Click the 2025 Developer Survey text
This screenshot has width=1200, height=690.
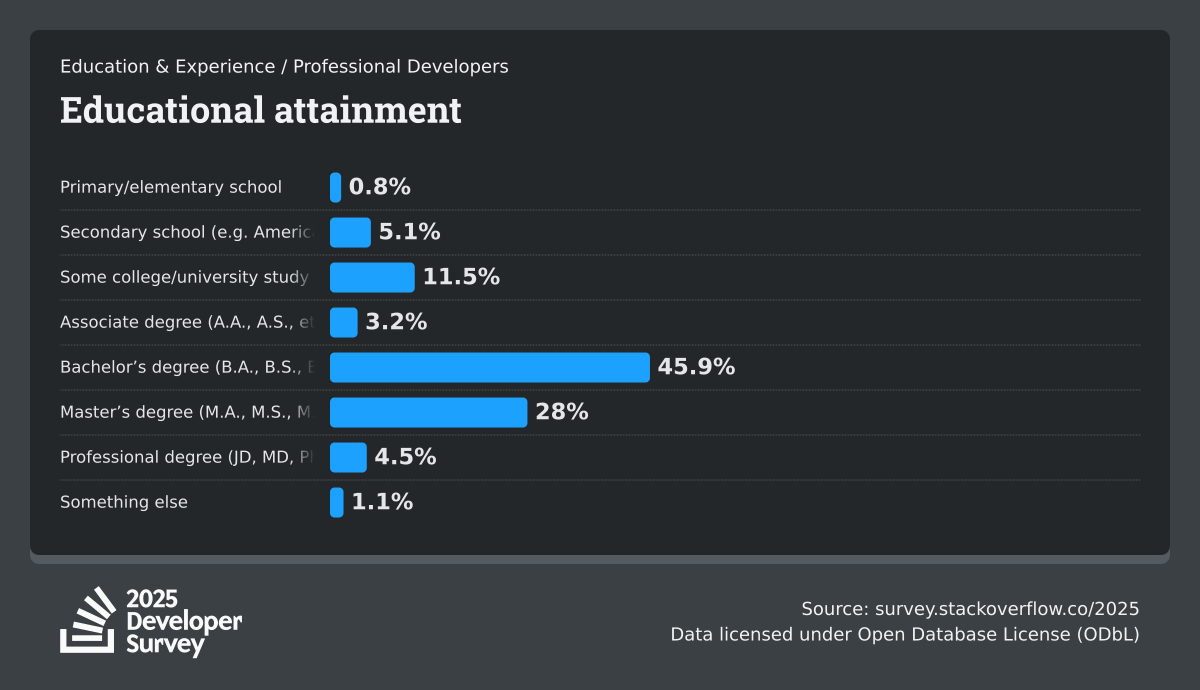click(183, 621)
